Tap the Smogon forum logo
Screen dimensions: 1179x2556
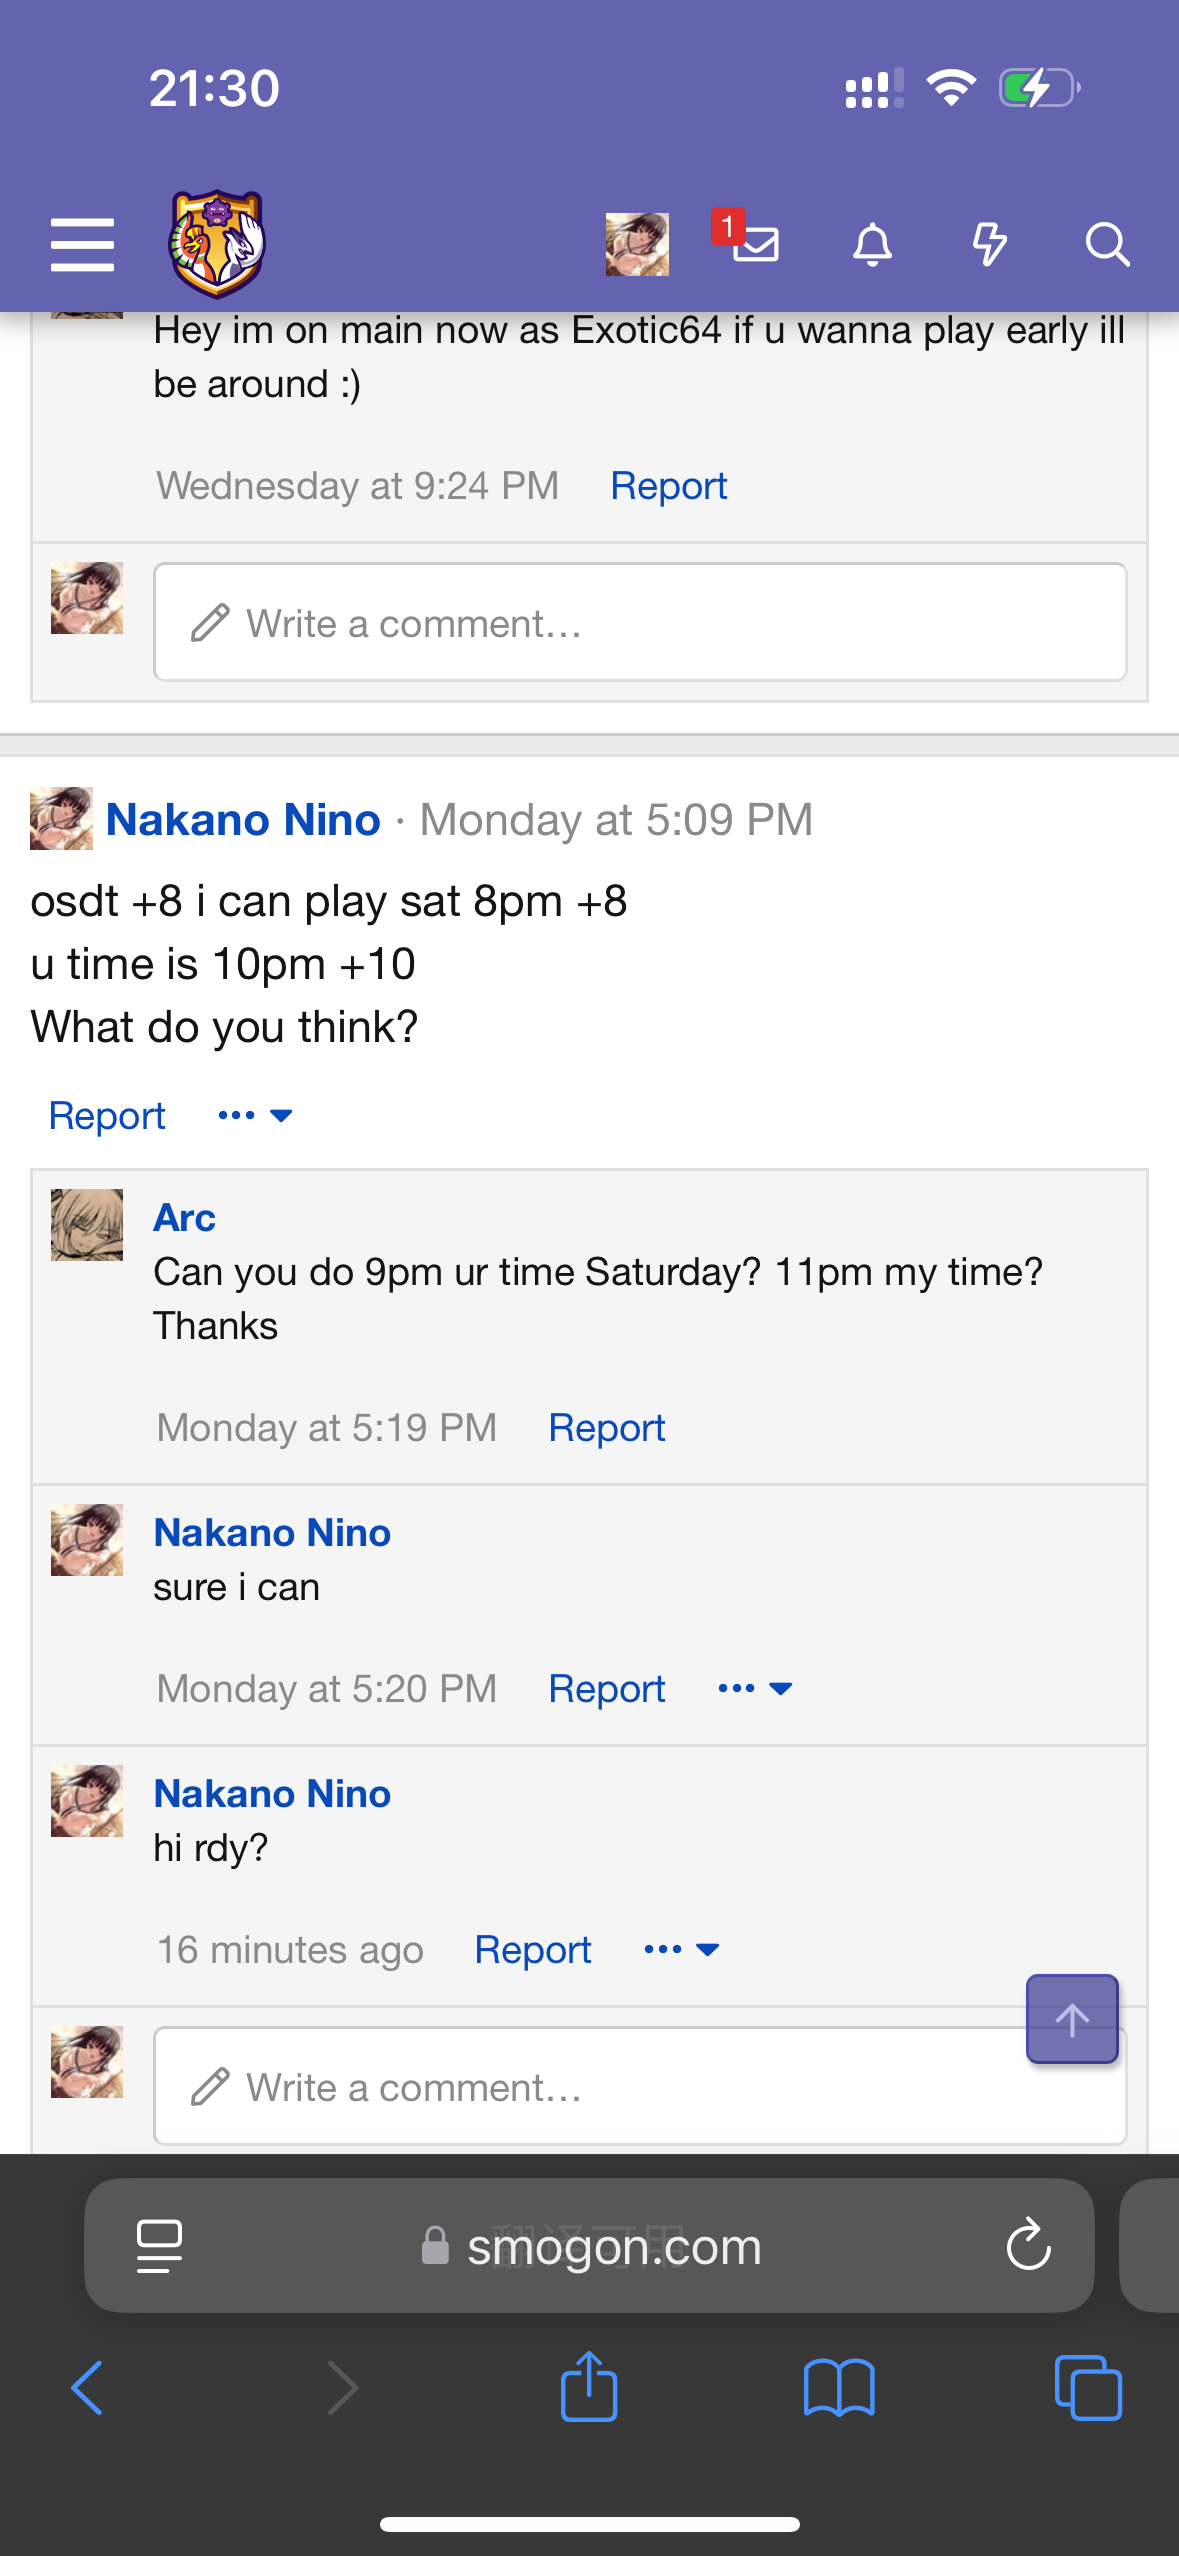coord(216,244)
